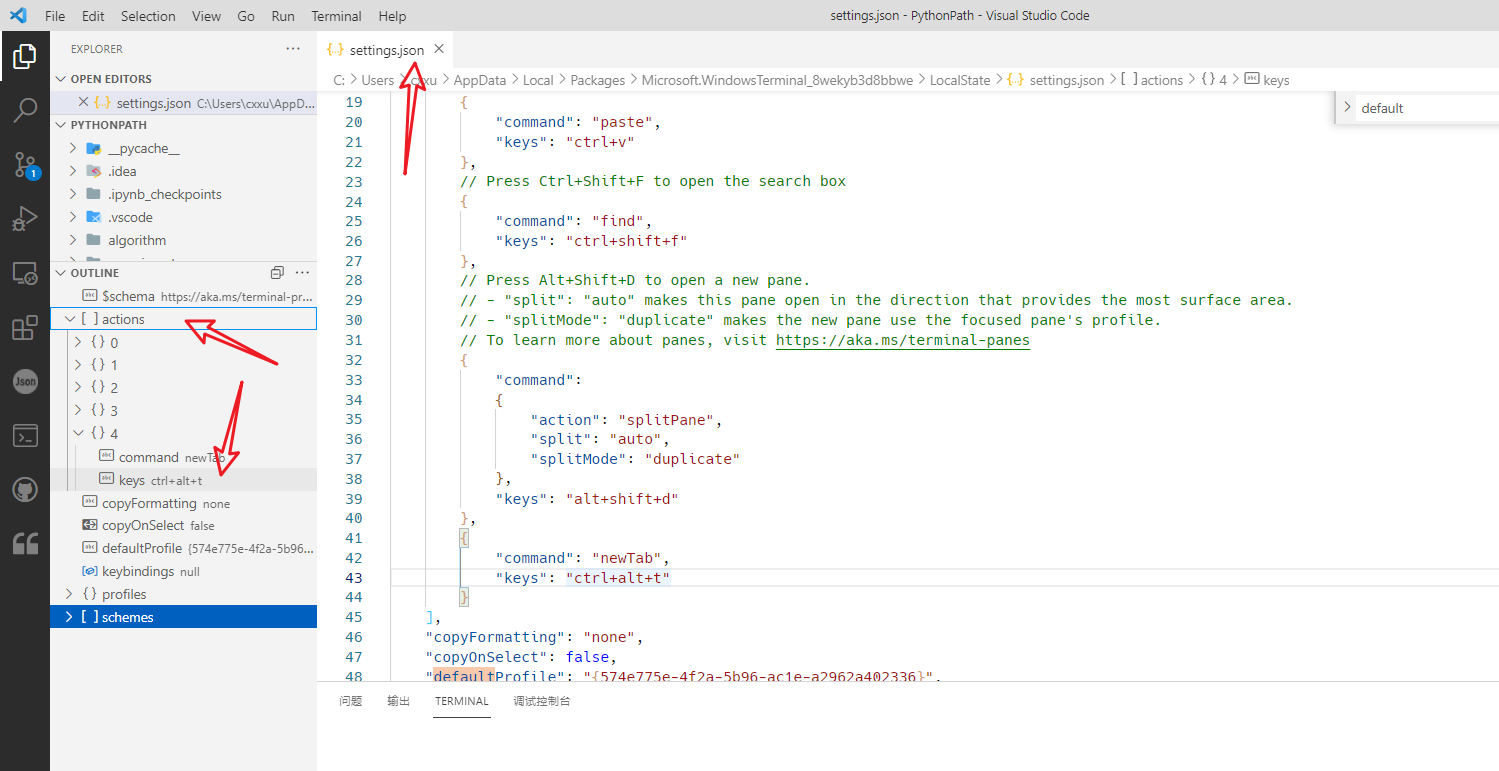Screen dimensions: 1499x771
Task: Collapse all items in the Outline panel
Action: point(277,272)
